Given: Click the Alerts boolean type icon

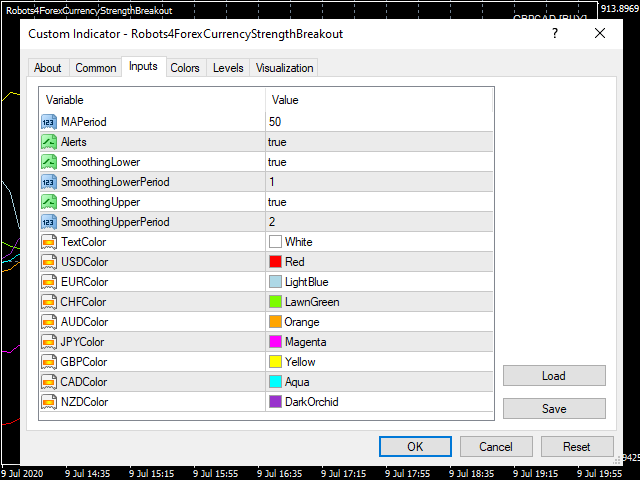Looking at the screenshot, I should click(48, 142).
